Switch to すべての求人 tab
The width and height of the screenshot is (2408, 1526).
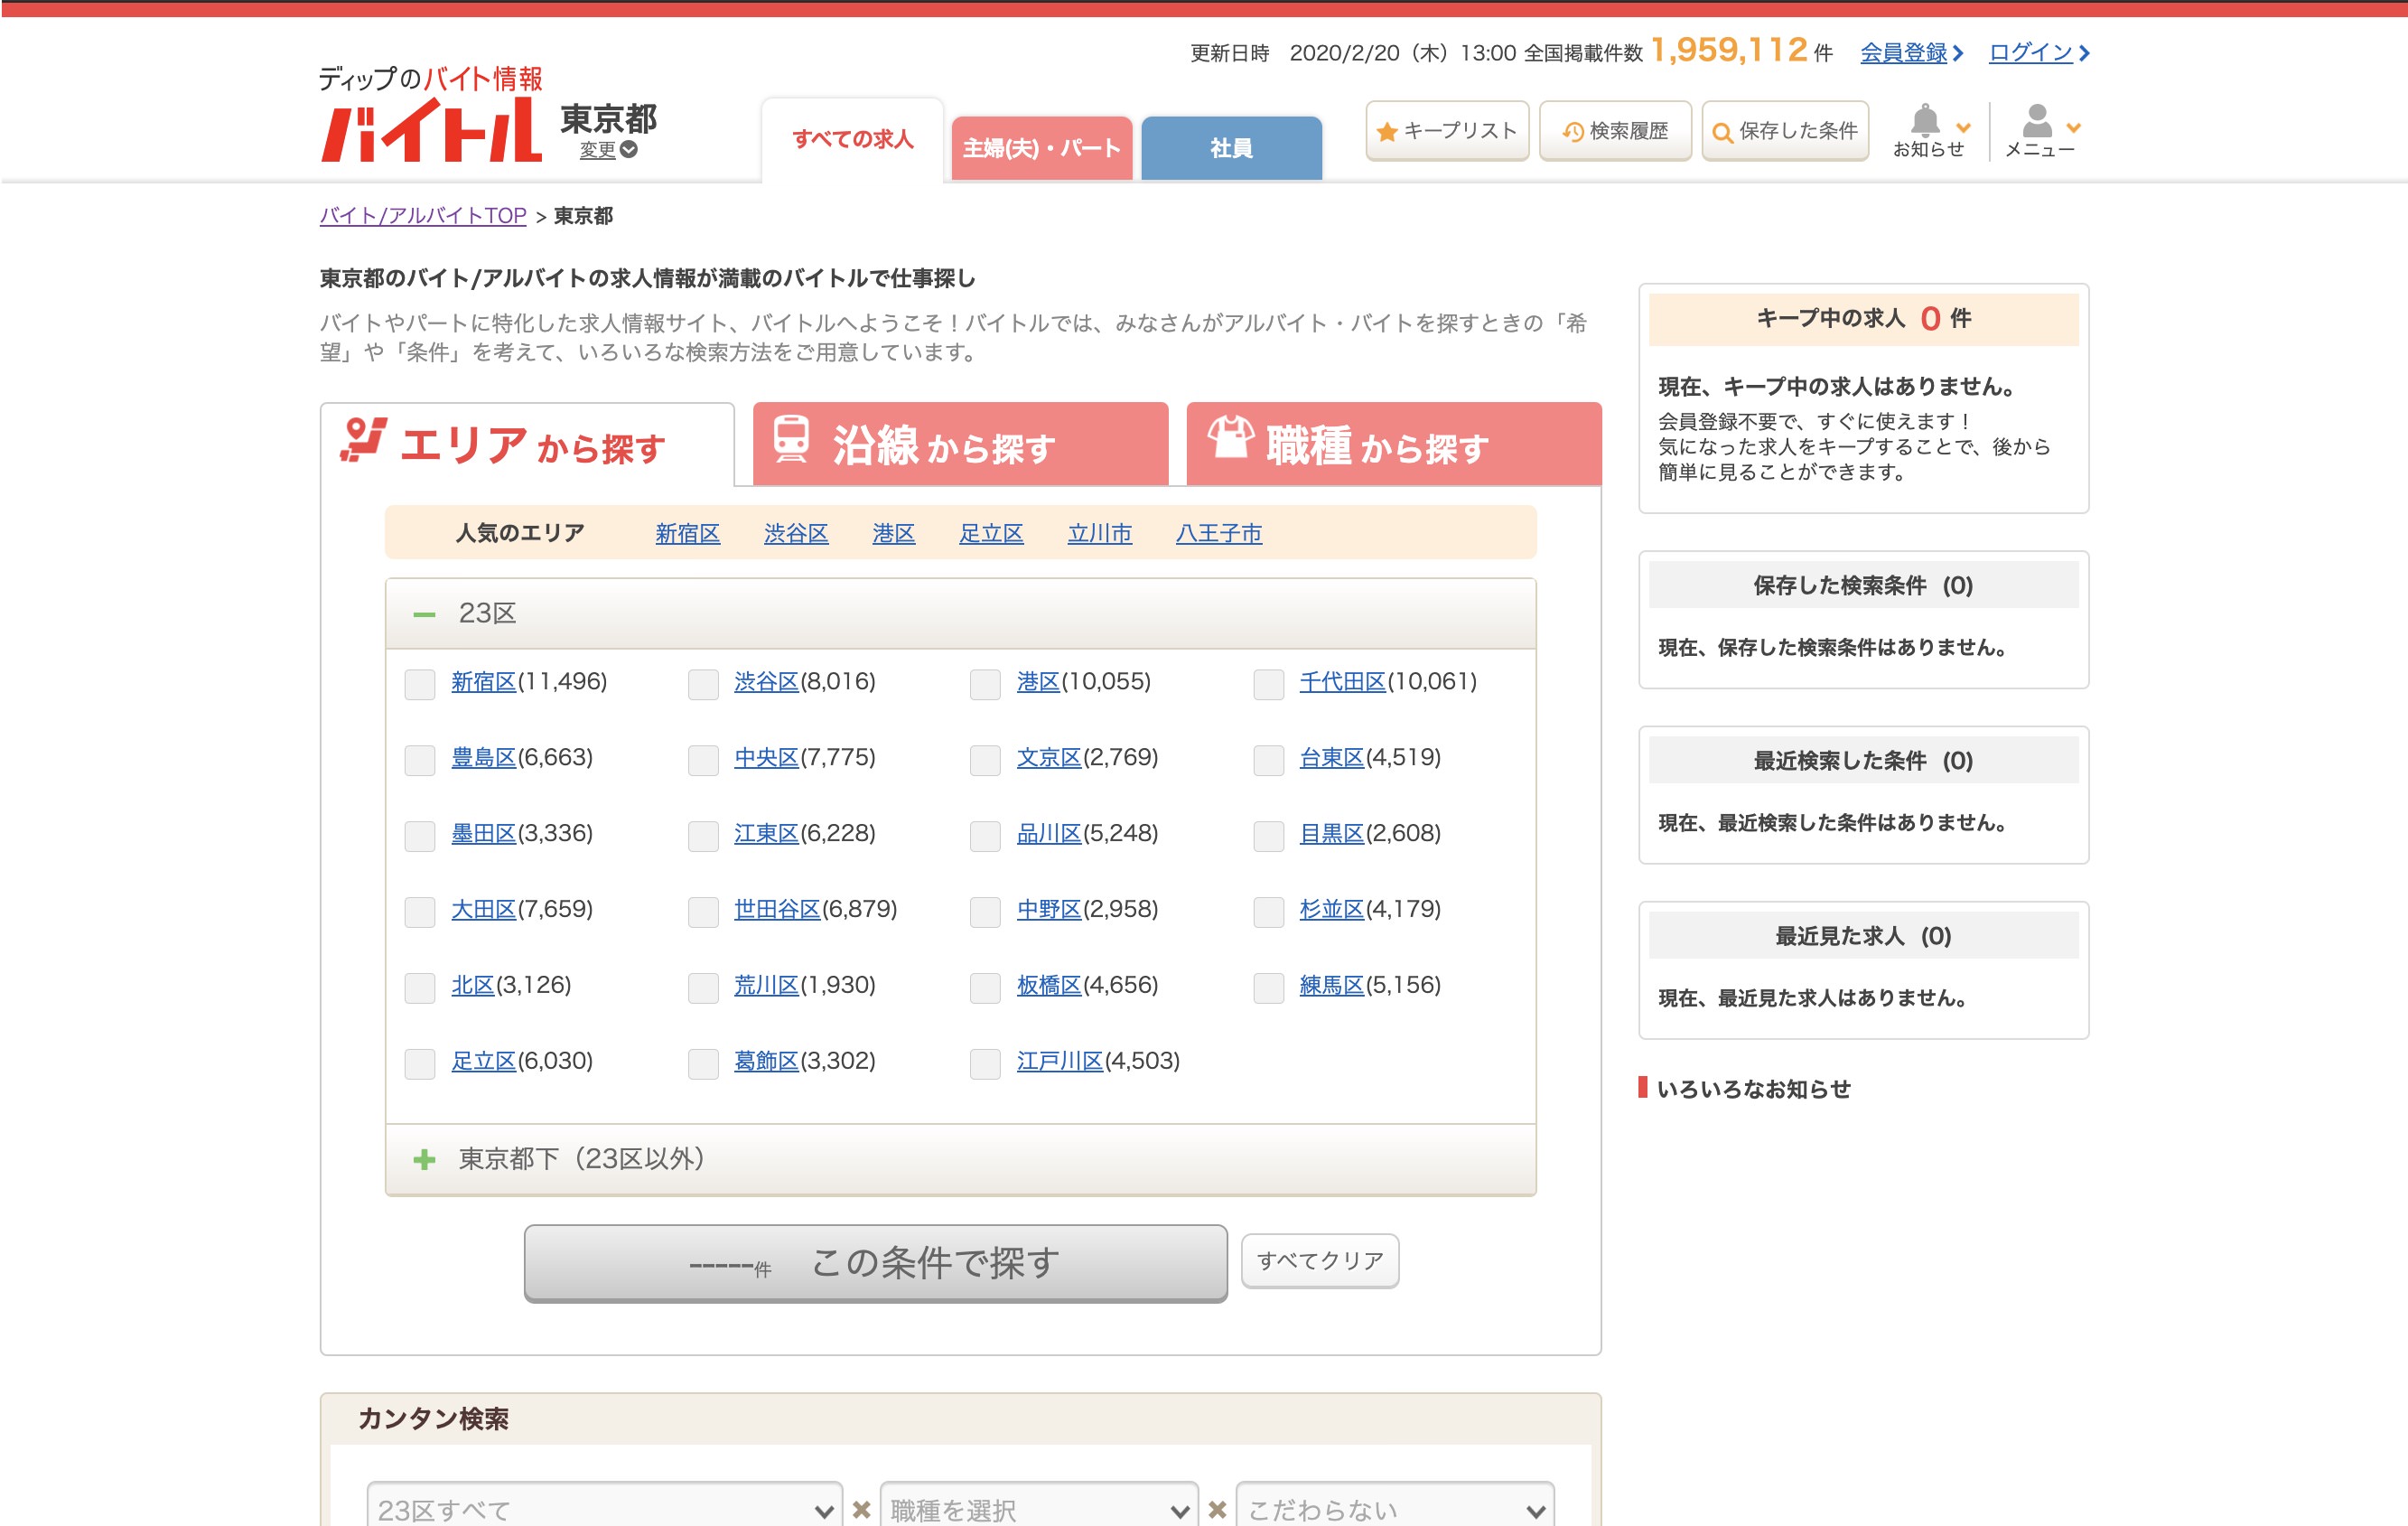pos(852,140)
